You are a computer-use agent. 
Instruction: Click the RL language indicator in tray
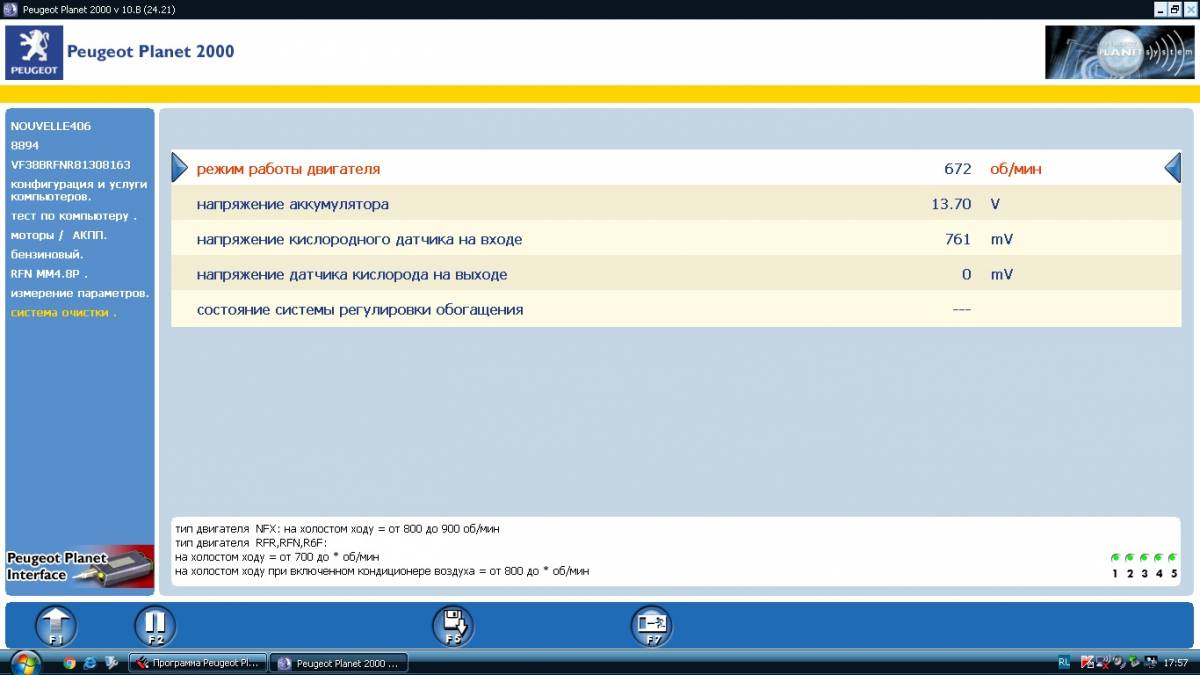tap(1064, 662)
